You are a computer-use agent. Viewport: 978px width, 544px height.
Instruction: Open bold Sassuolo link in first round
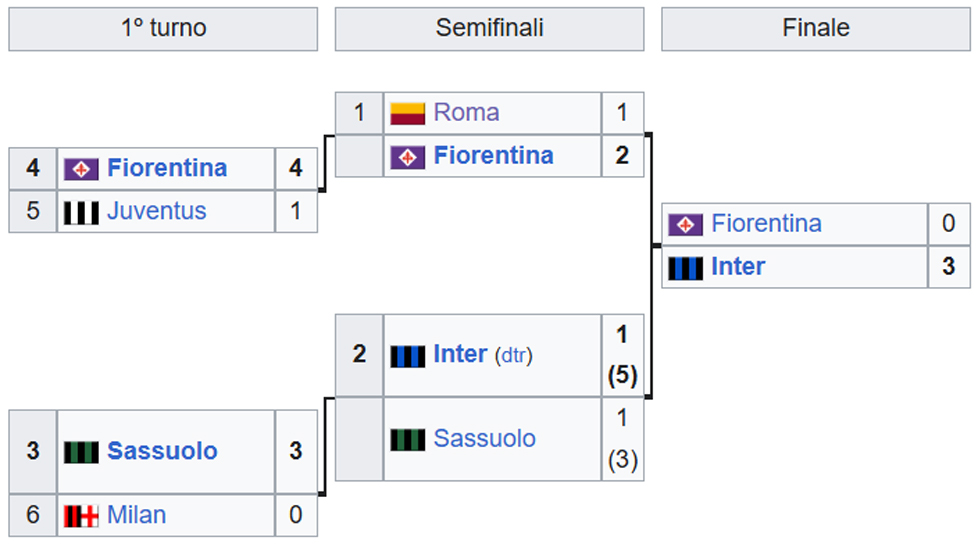tap(162, 451)
